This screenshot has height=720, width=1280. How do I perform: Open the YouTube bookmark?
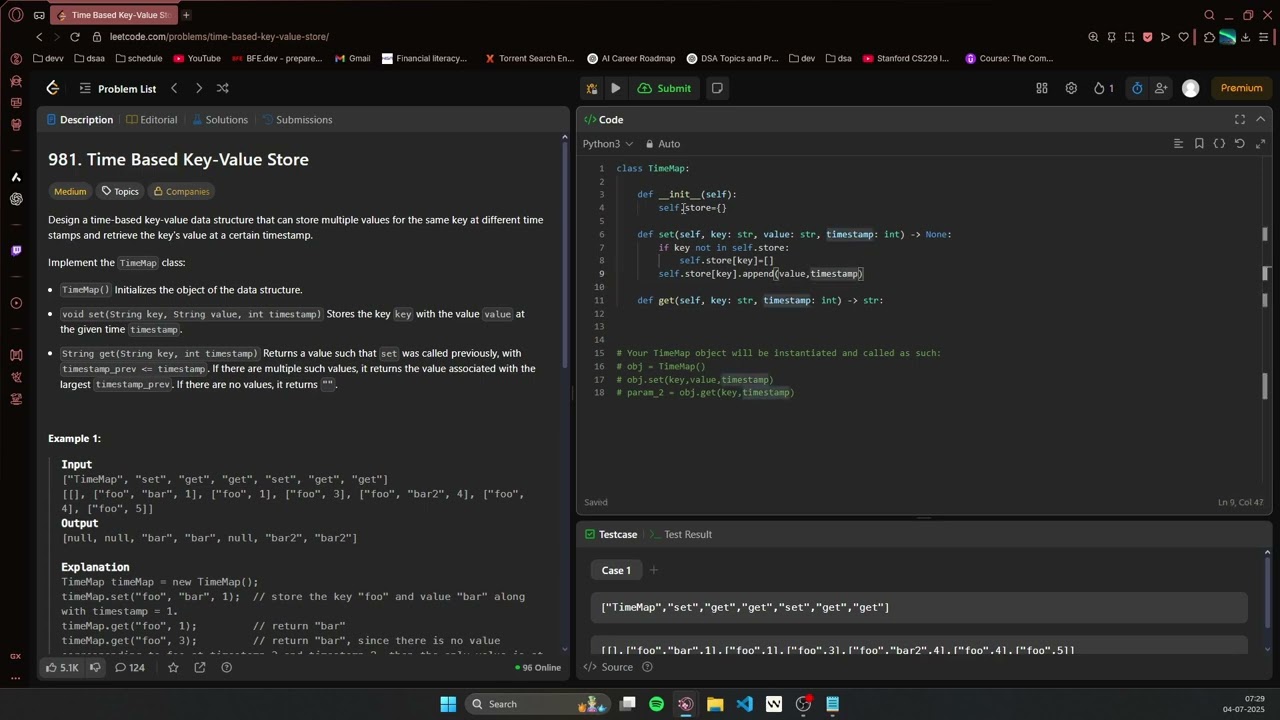click(x=197, y=58)
